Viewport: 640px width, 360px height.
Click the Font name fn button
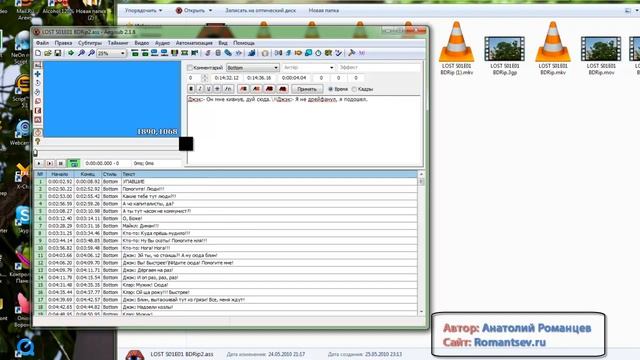[x=228, y=89]
